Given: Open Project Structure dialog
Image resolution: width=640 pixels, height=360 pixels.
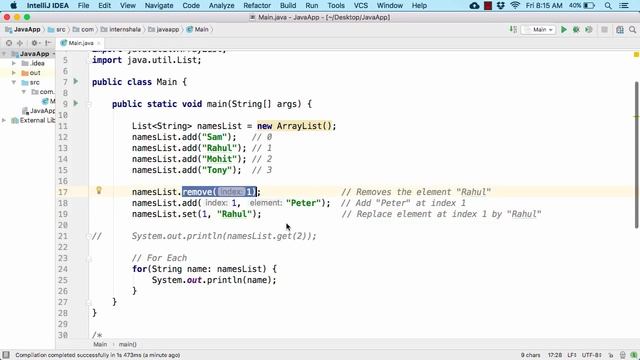Looking at the screenshot, I should pos(620,29).
